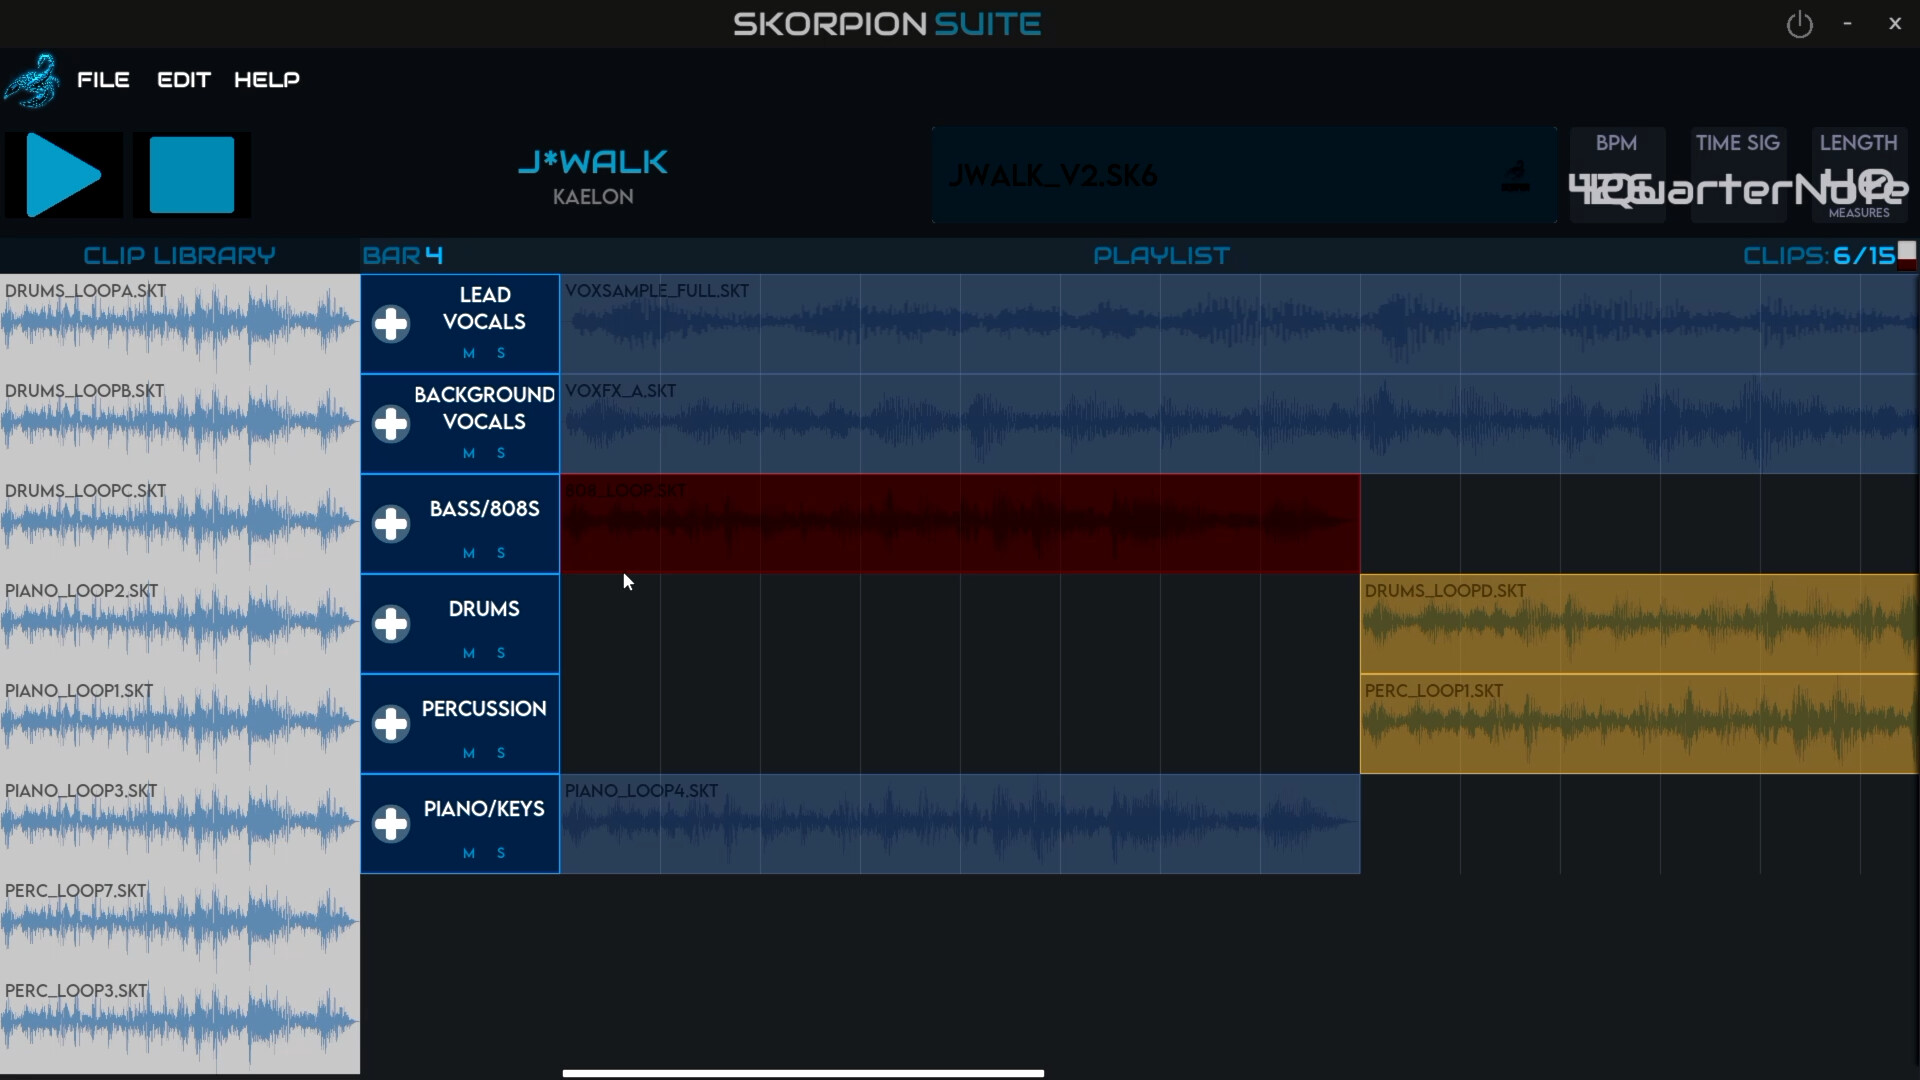Click the scorpion logo icon near File
Screen dimensions: 1920x1080
tap(32, 80)
